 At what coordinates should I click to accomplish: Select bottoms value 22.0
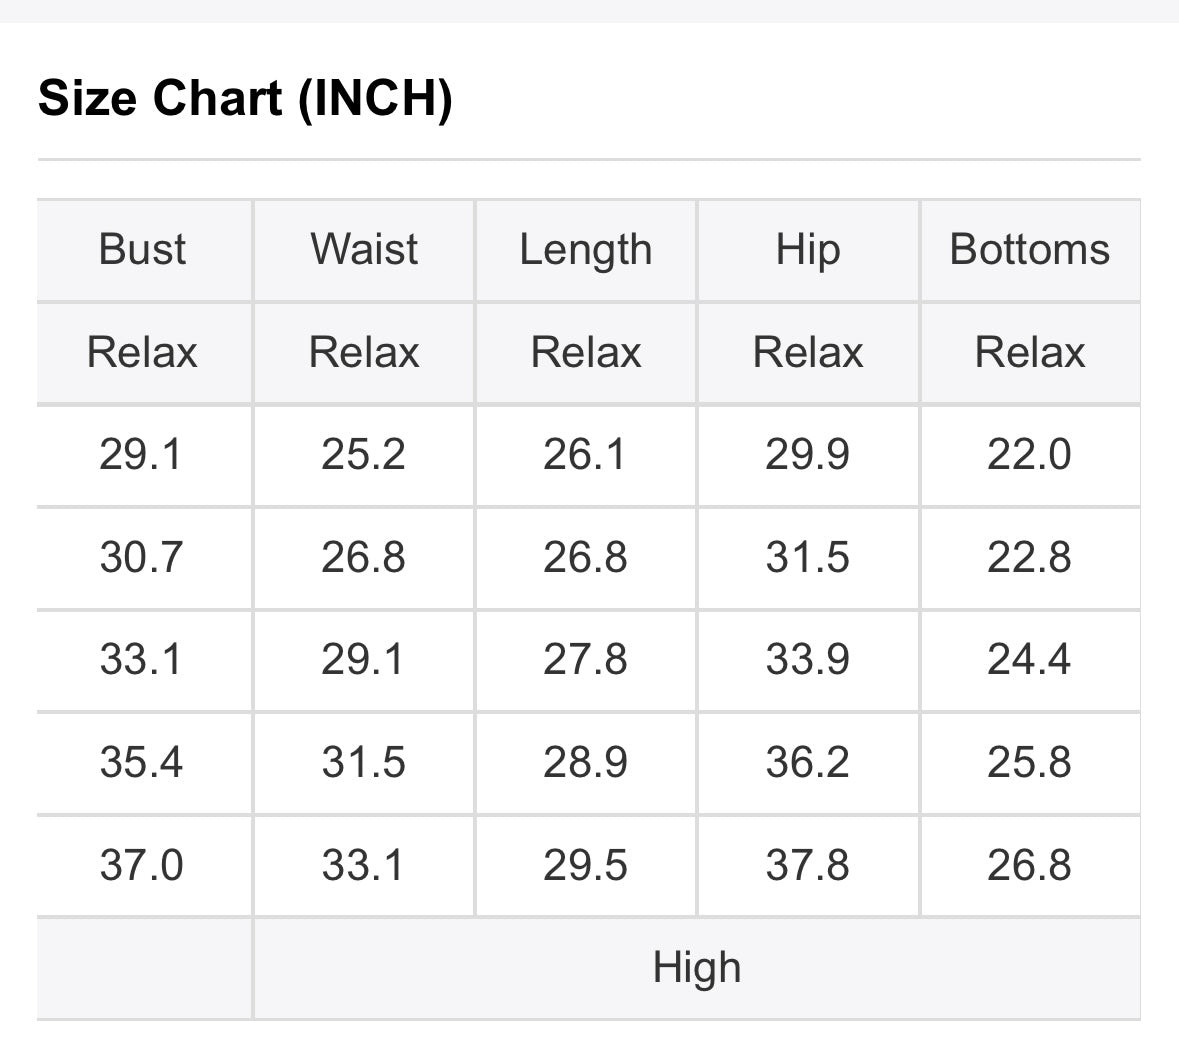point(1030,455)
